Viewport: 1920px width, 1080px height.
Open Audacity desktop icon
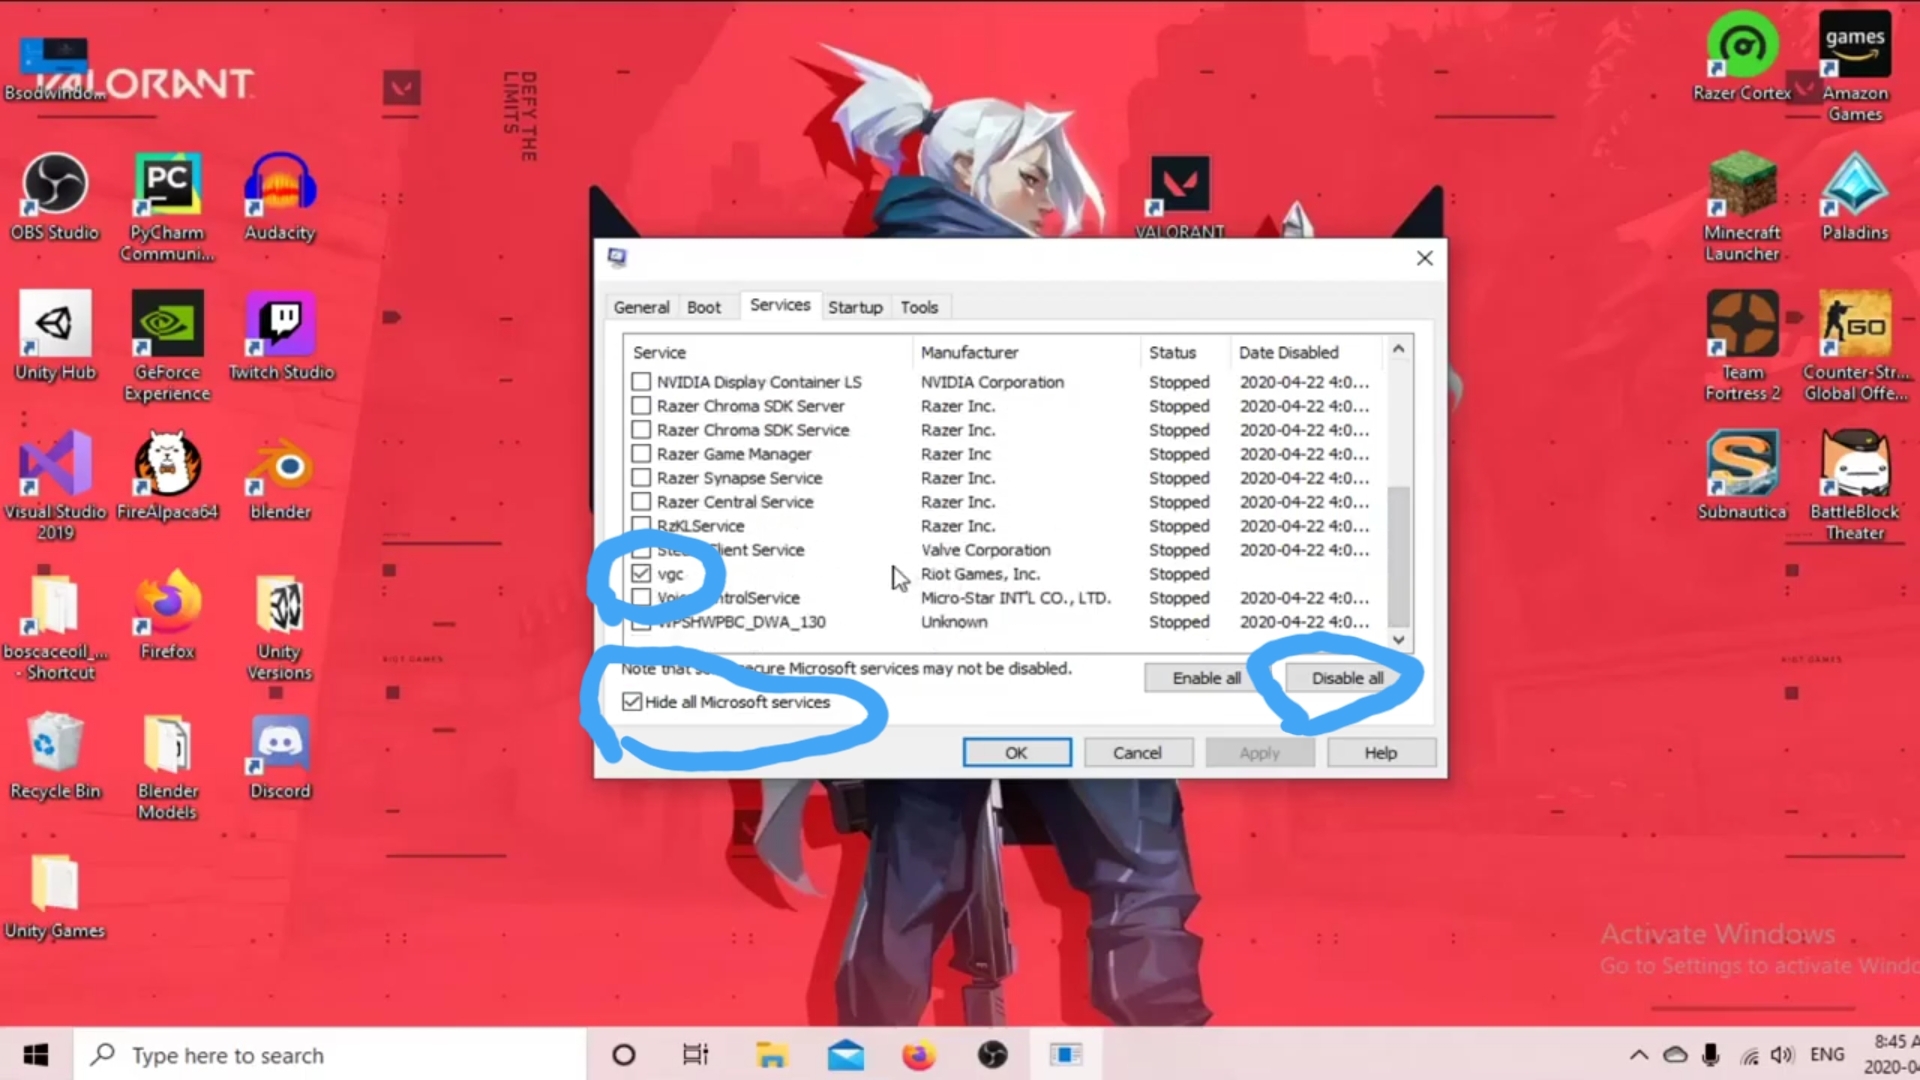click(x=280, y=197)
